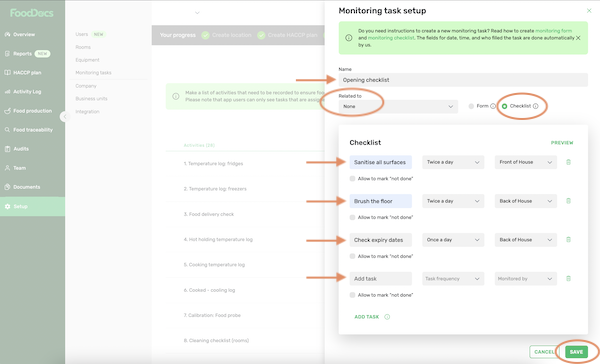
Task: Click the Form info icon
Action: click(x=493, y=106)
